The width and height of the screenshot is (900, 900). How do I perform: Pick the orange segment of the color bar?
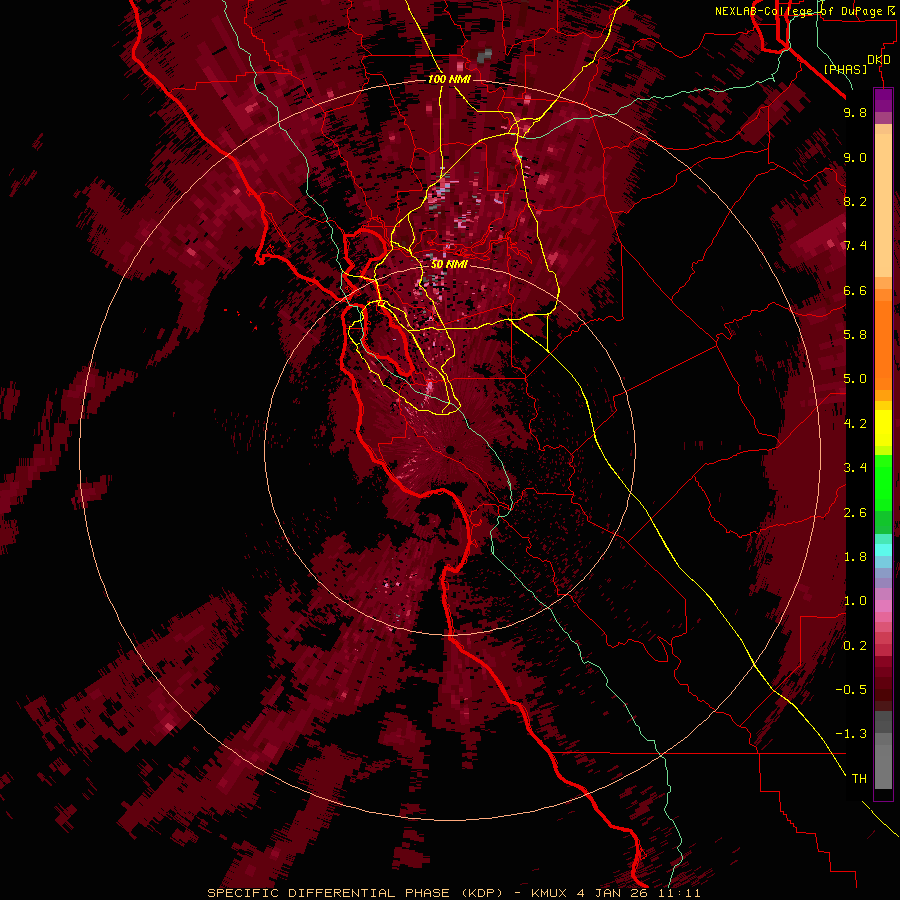point(883,339)
